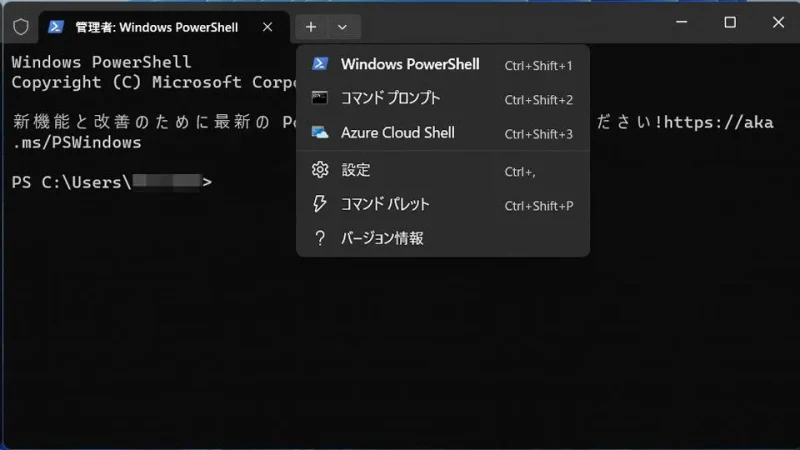Collapse the new-tab profile dropdown chevron

pos(343,27)
